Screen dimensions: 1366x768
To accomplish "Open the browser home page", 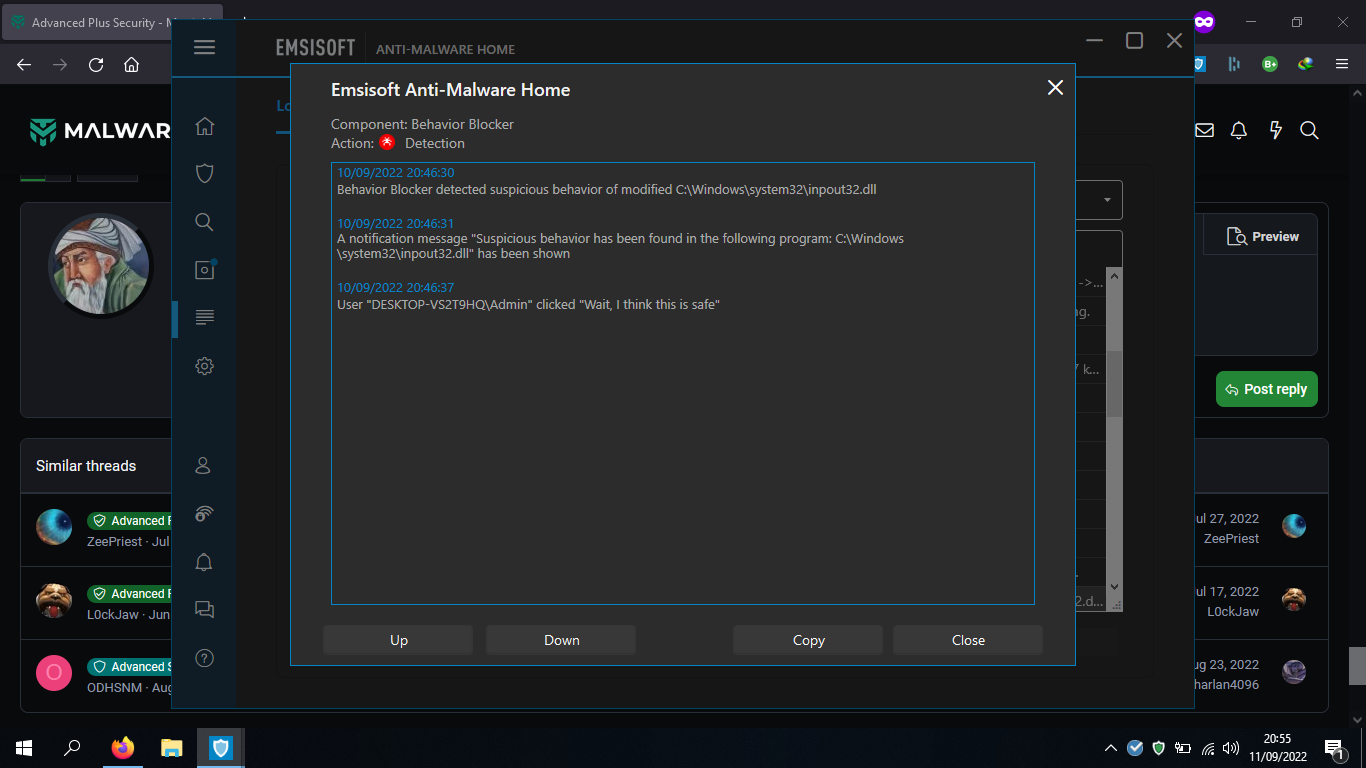I will (x=131, y=64).
